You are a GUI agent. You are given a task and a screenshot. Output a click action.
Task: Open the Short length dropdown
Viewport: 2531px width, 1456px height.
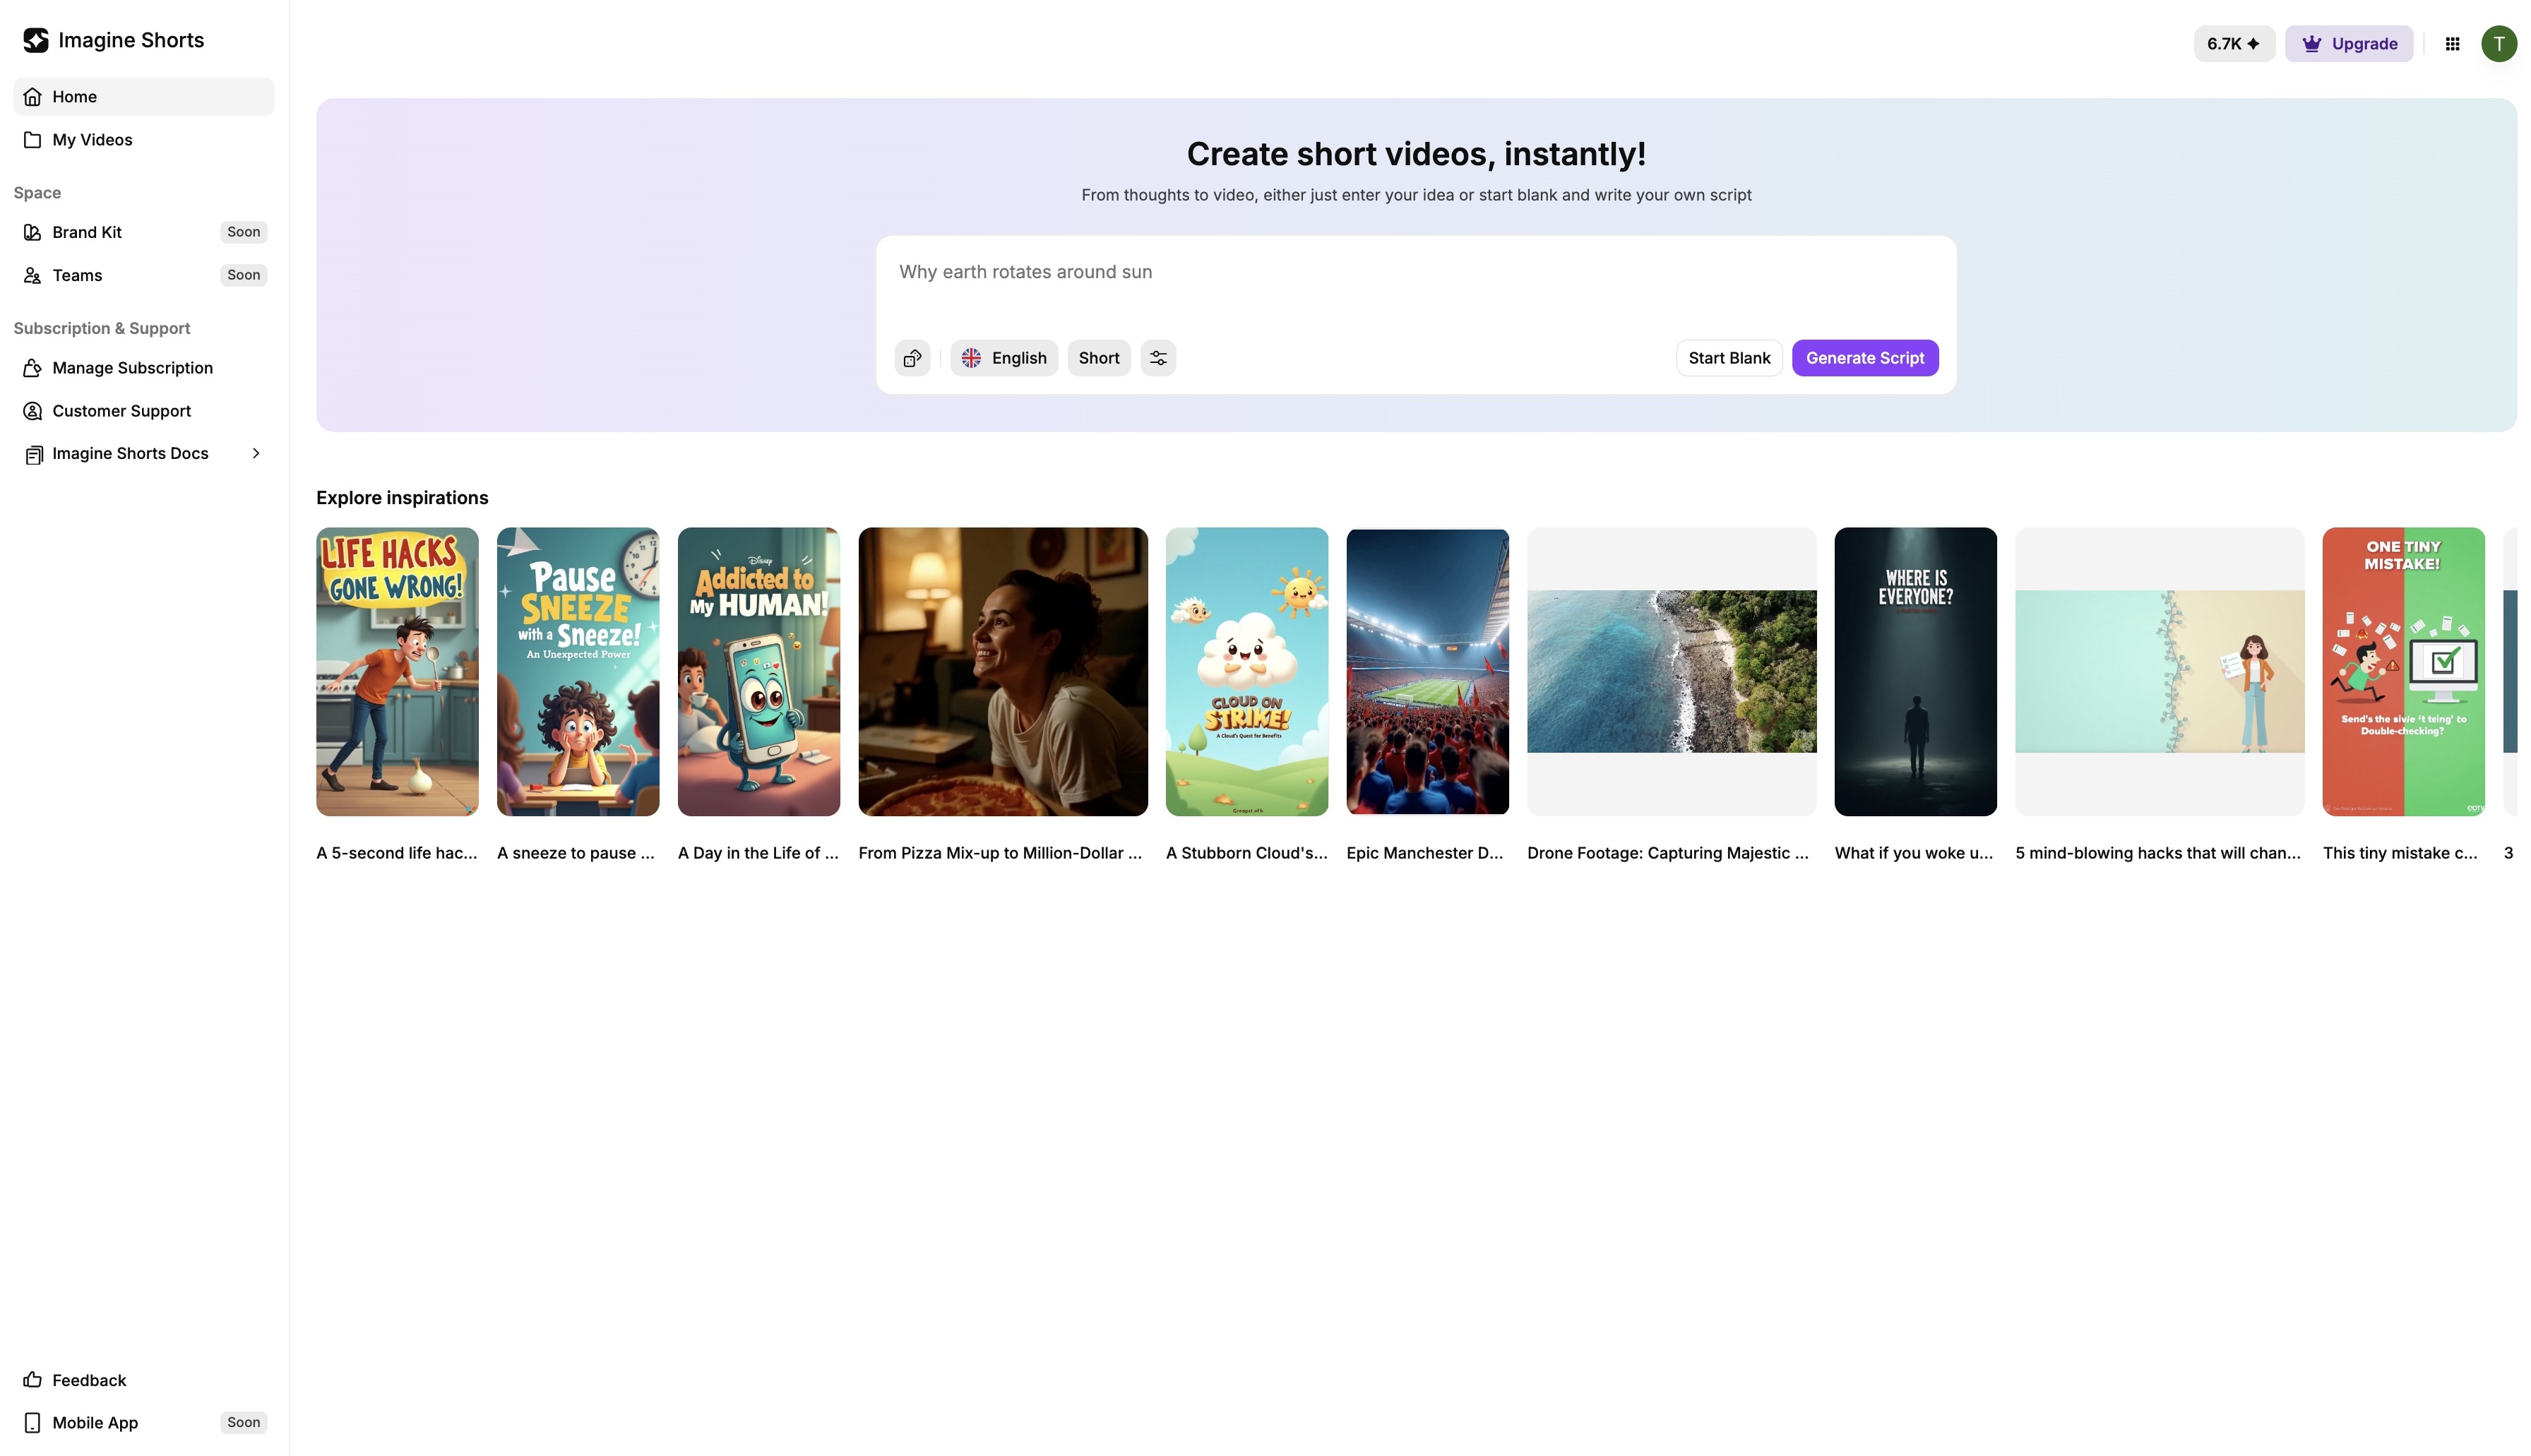click(1098, 358)
